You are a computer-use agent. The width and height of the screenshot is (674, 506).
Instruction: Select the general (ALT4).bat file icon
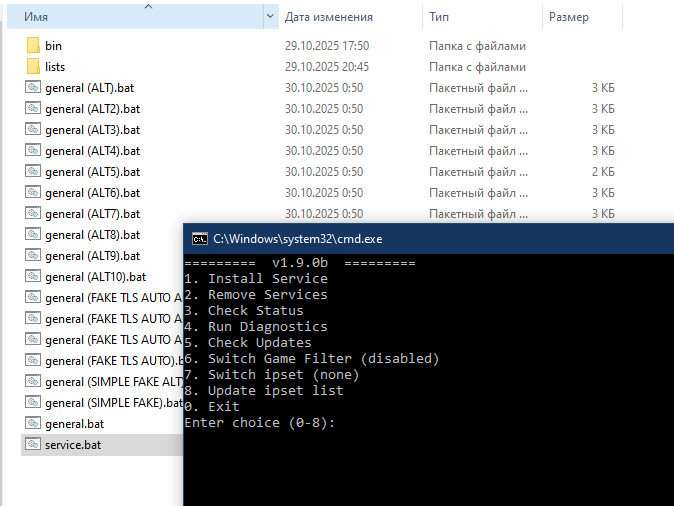tap(33, 150)
